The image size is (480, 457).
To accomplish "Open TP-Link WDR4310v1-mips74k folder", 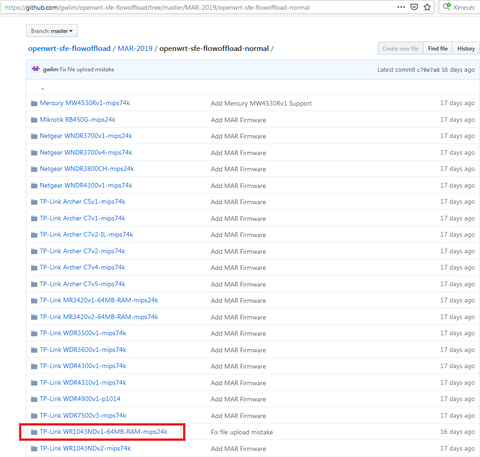I will tap(83, 382).
